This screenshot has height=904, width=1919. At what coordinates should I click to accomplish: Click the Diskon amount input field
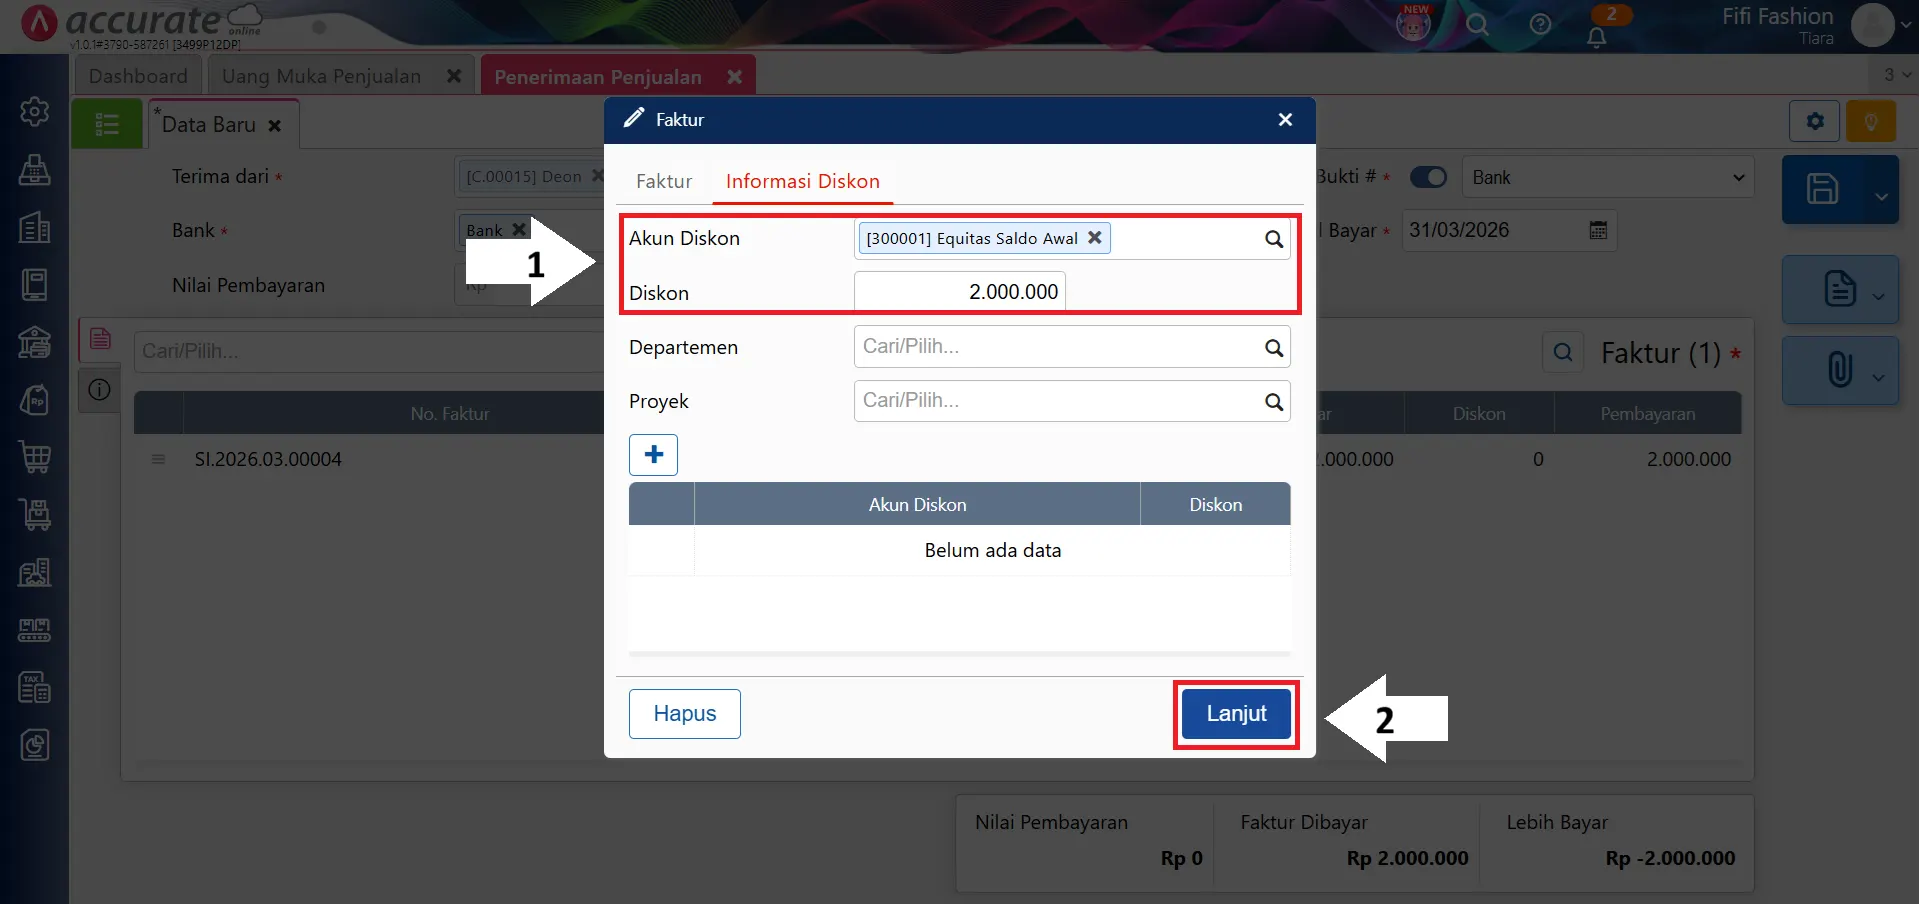(960, 292)
